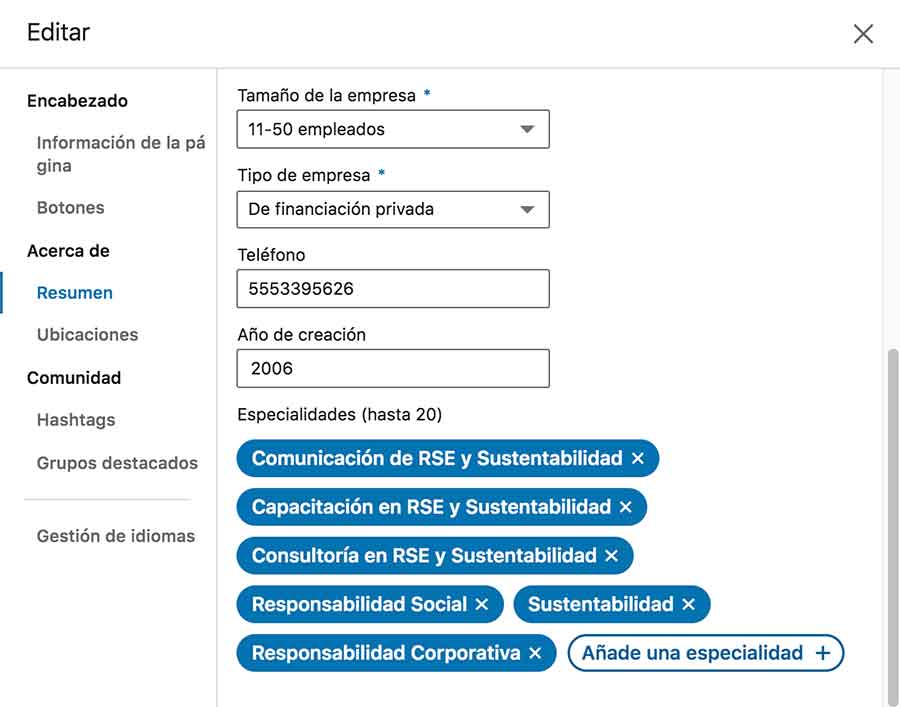This screenshot has width=900, height=707.
Task: Close the Editar dialog with the X
Action: [x=863, y=34]
